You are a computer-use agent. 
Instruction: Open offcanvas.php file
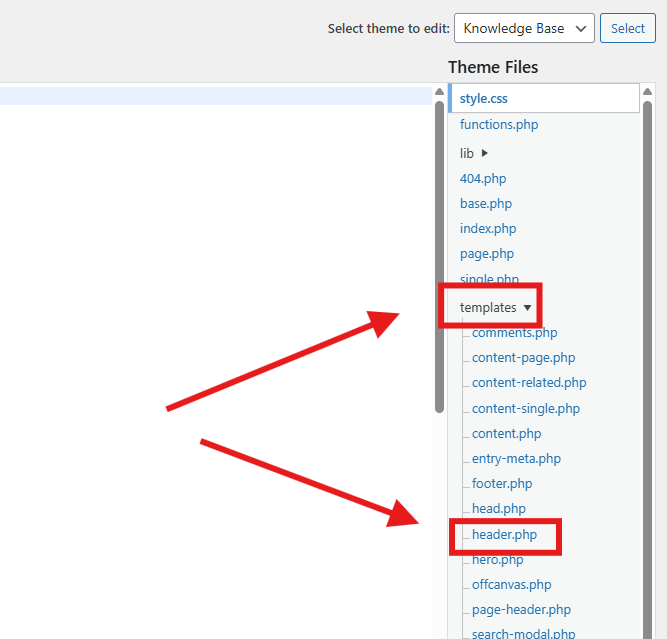[x=511, y=585]
